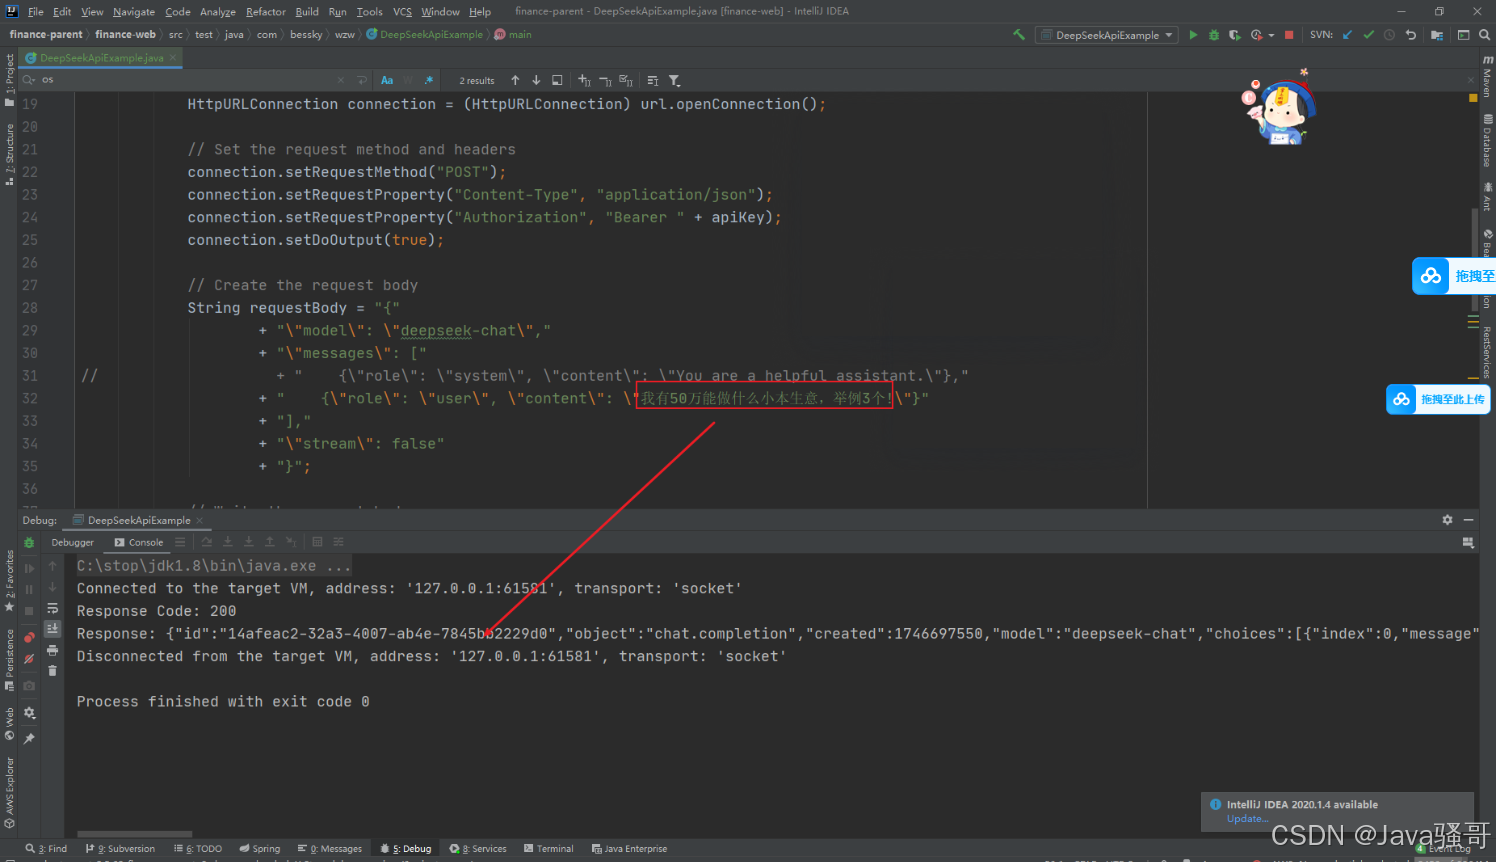1496x862 pixels.
Task: Open the Terminal tool window
Action: (x=549, y=849)
